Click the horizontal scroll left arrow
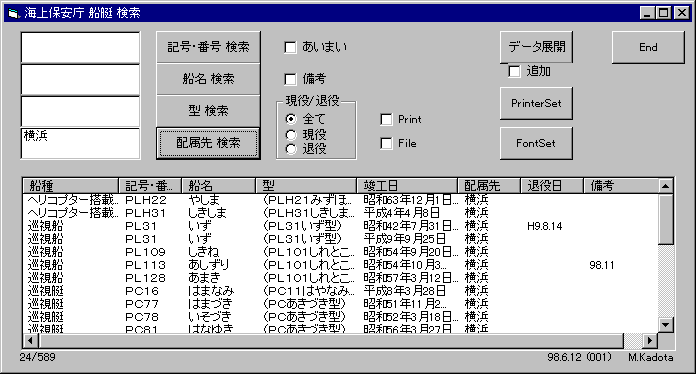Image resolution: width=696 pixels, height=374 pixels. (31, 341)
